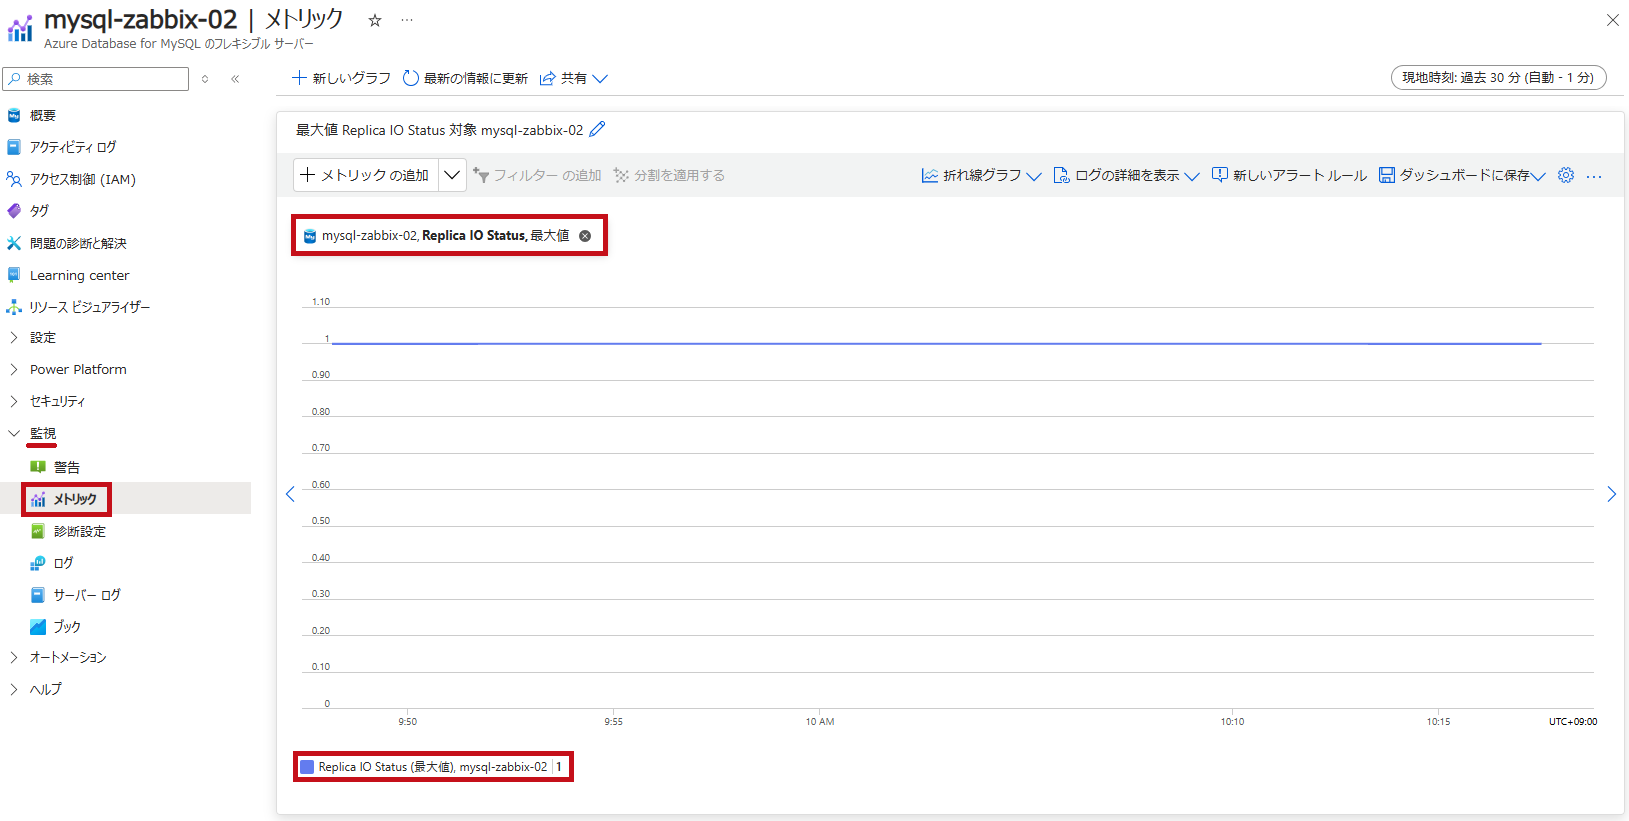Viewport: 1629px width, 821px height.
Task: Open Tags (タグ) in the sidebar
Action: (39, 211)
